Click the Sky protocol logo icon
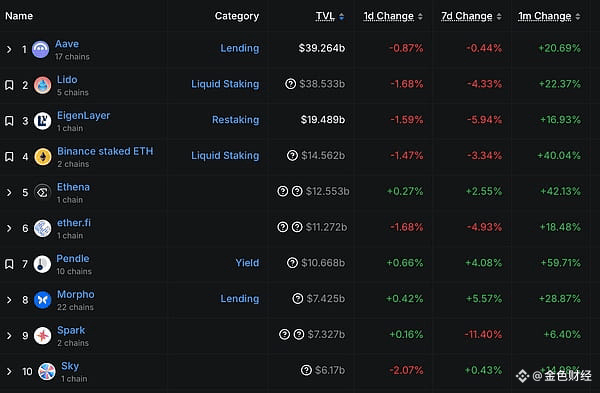The height and width of the screenshot is (393, 600). coord(47,371)
